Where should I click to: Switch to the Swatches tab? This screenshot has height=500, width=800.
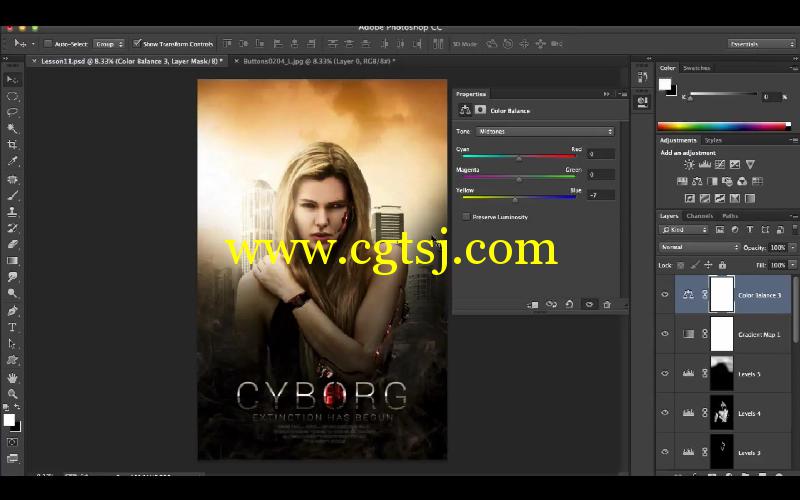(696, 68)
